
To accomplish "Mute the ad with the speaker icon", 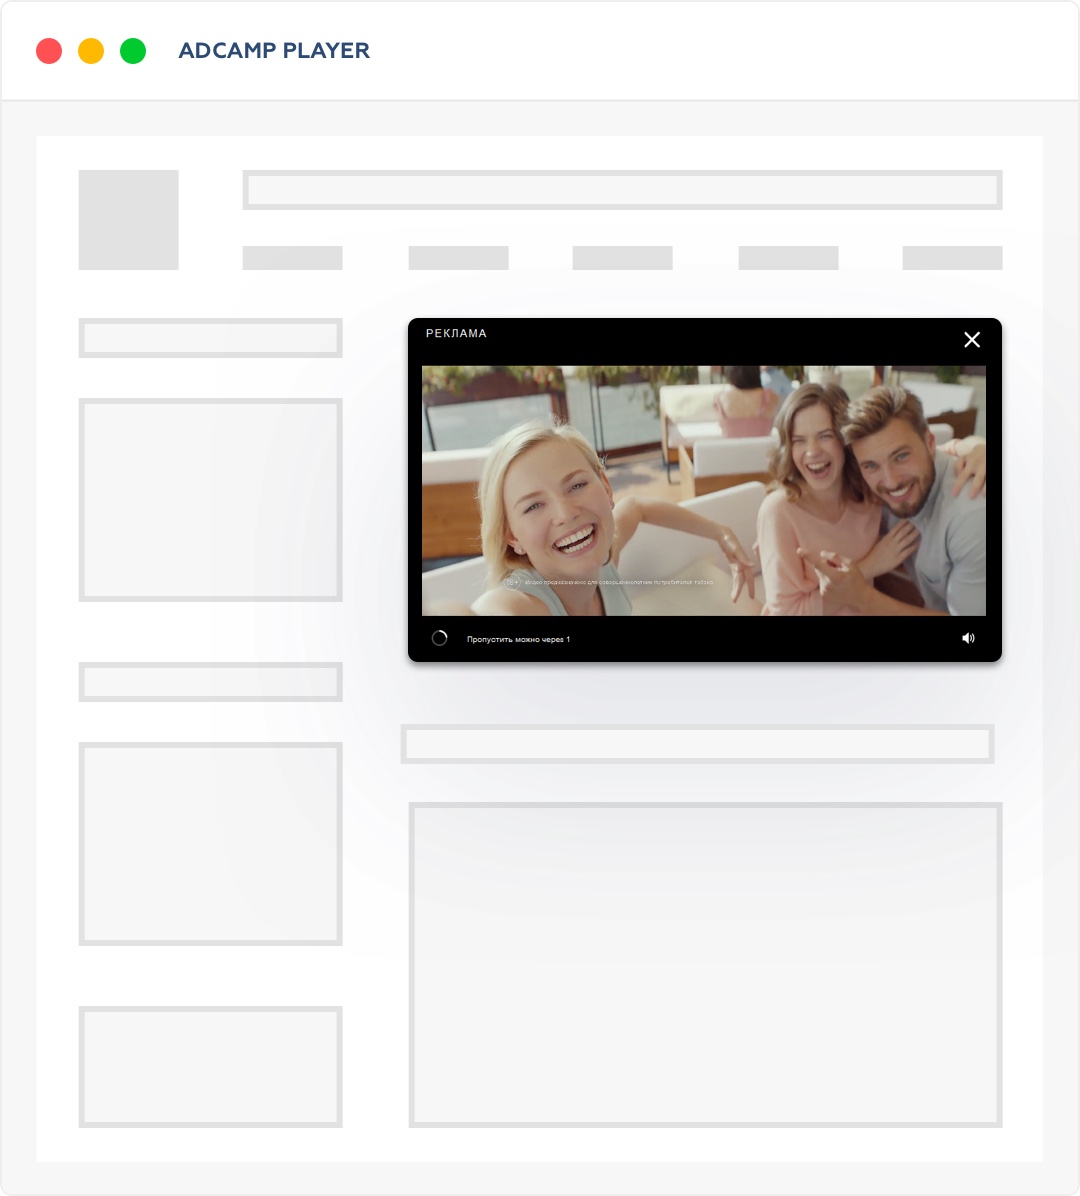I will pos(968,638).
